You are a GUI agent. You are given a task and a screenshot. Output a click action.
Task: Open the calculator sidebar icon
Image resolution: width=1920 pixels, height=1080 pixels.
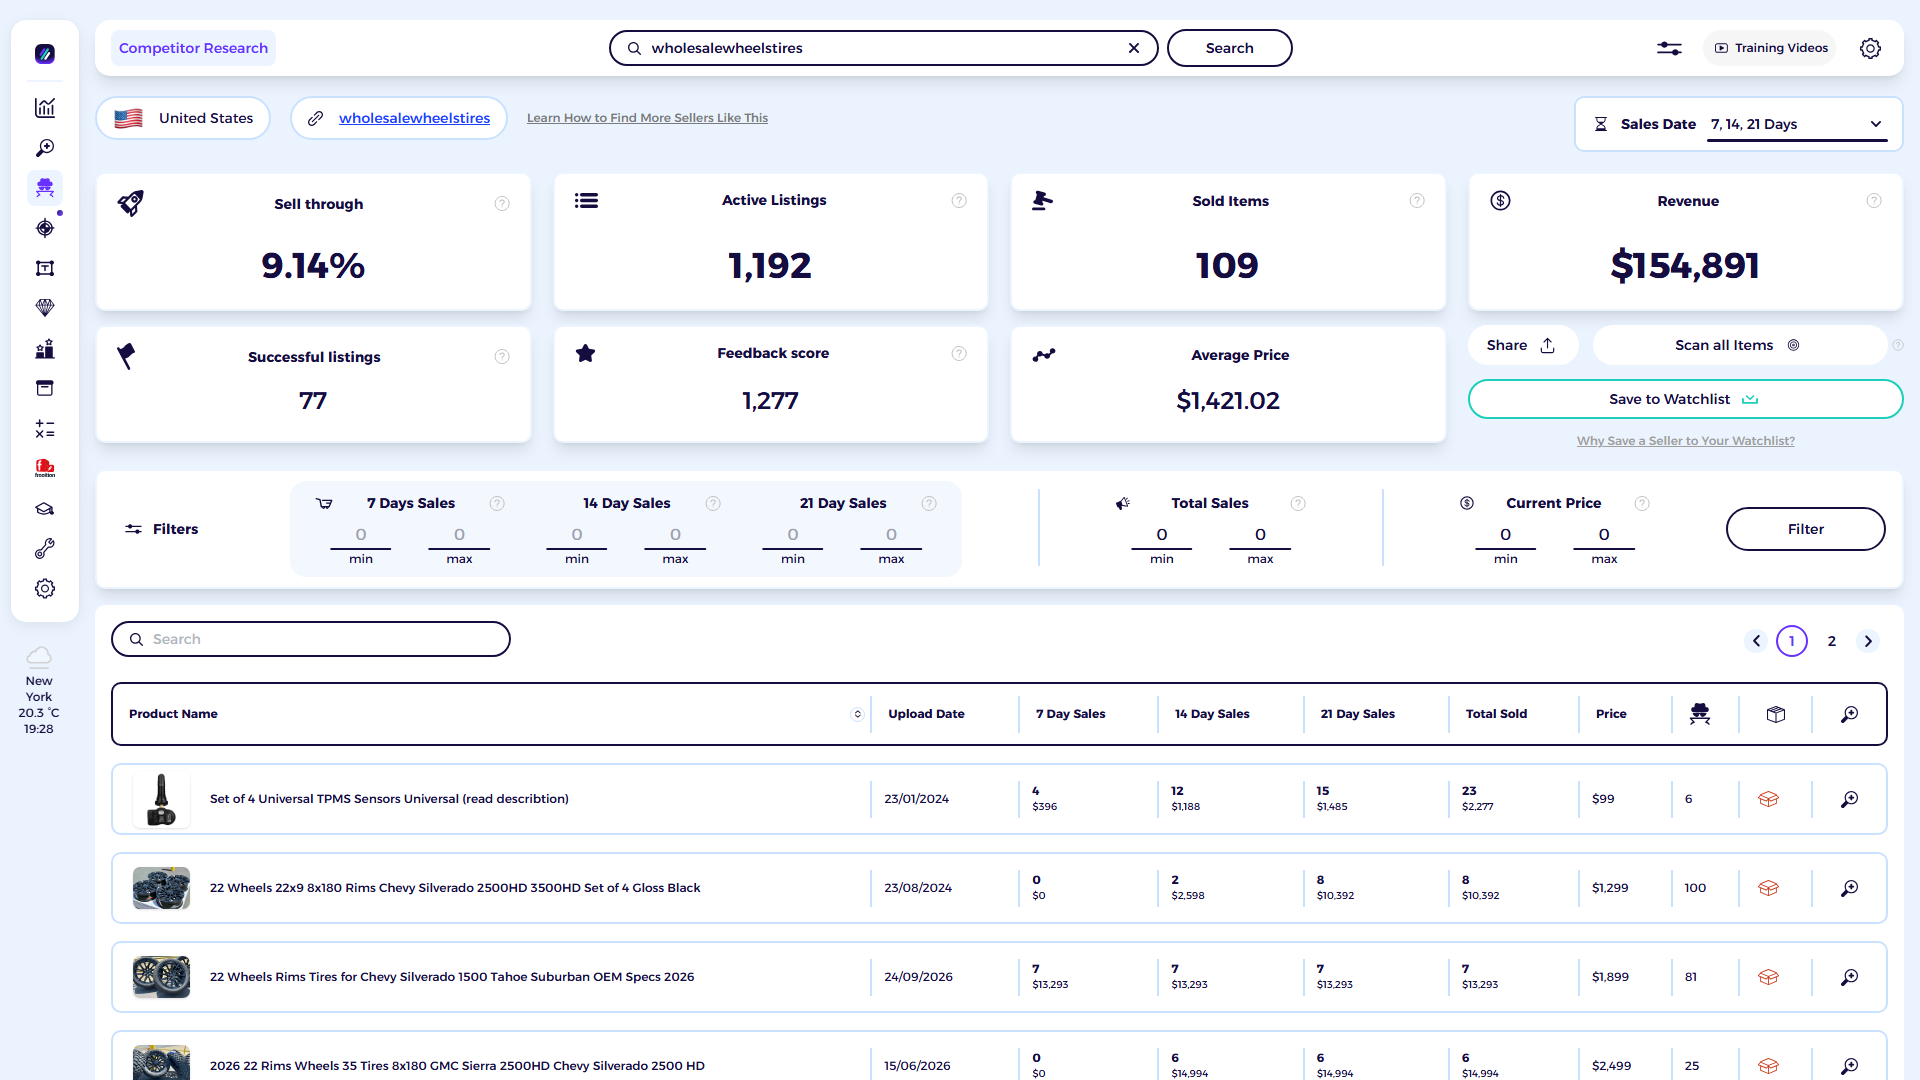[45, 429]
